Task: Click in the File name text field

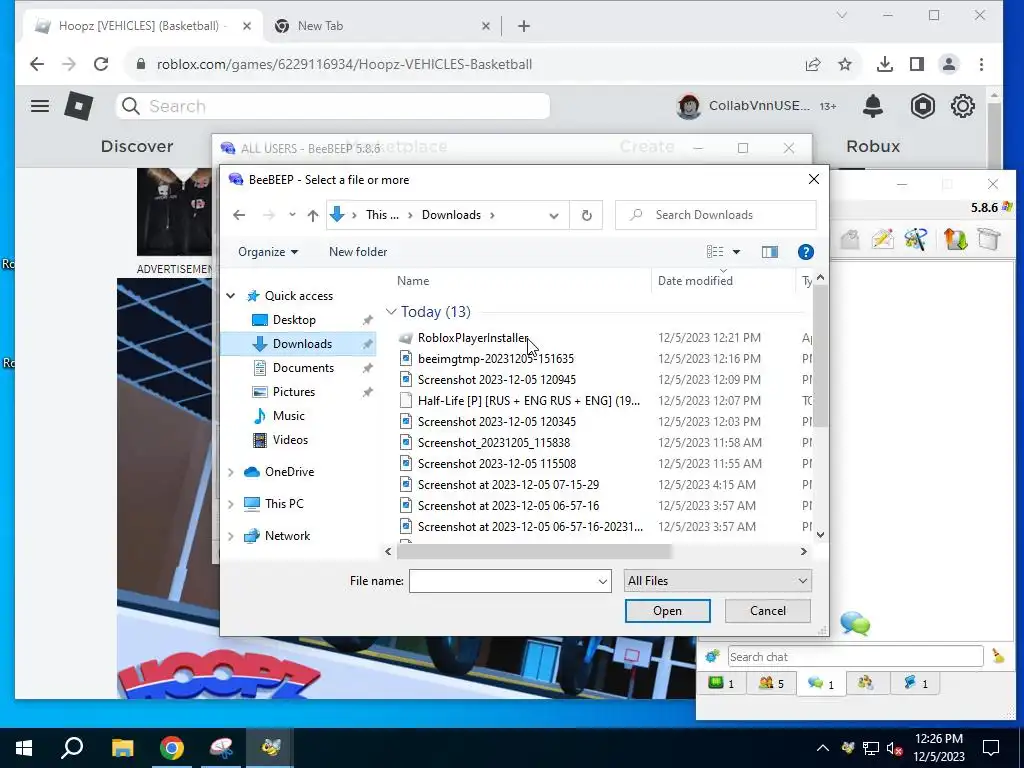Action: [502, 581]
